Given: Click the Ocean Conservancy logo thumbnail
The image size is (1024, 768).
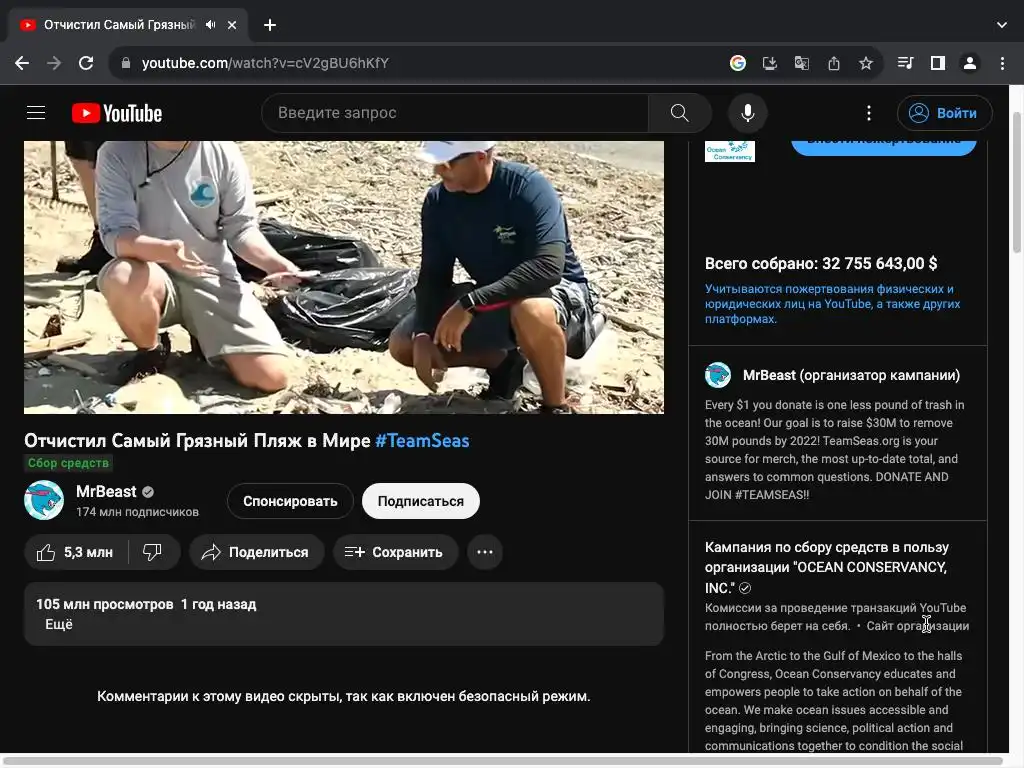Looking at the screenshot, I should tap(729, 152).
